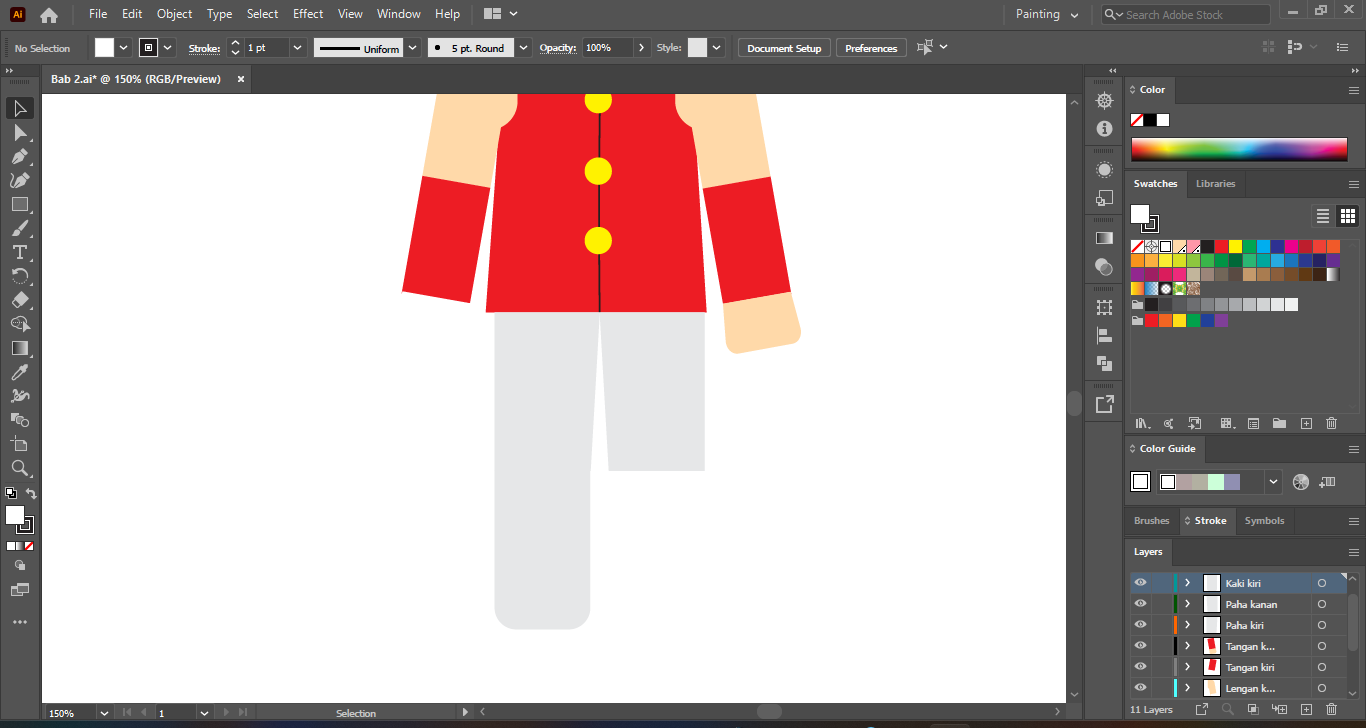Open Edit Toolbar three-dots button
The image size is (1366, 728).
[x=19, y=622]
